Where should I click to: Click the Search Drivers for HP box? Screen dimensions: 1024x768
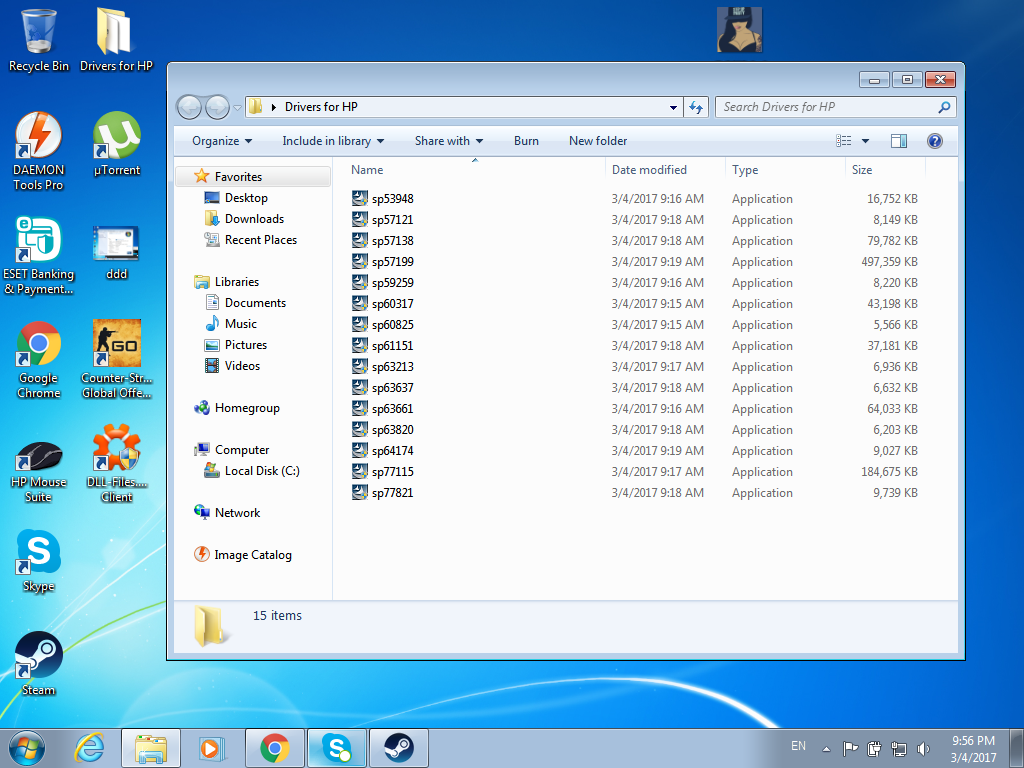[x=835, y=107]
